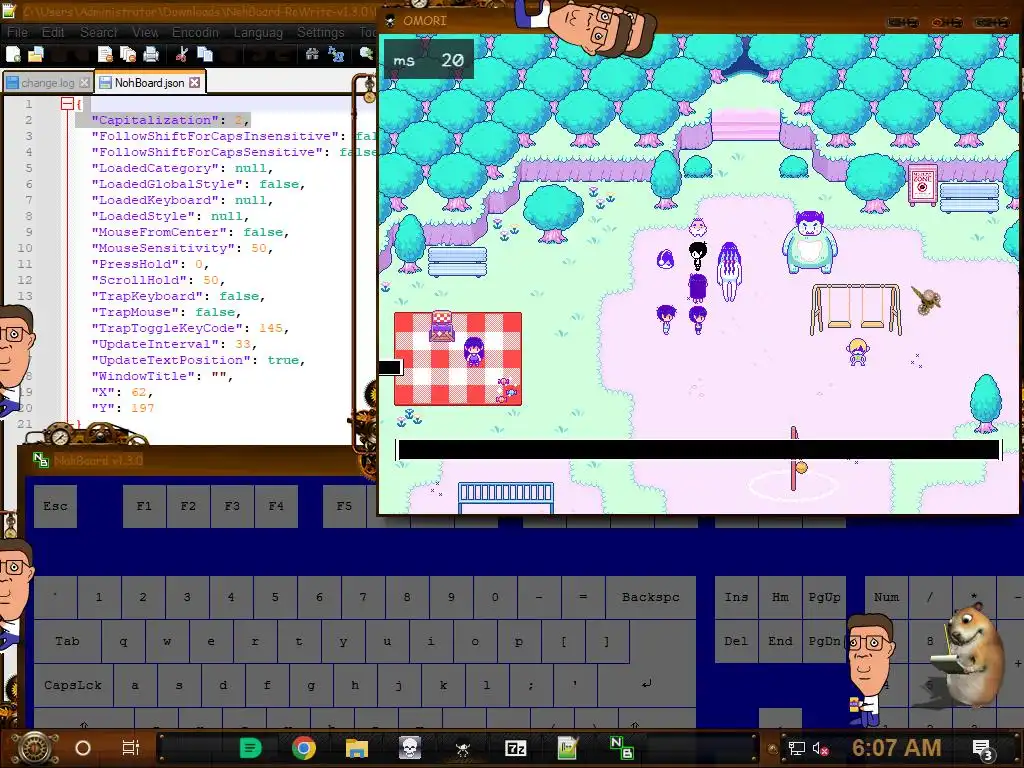Open 7-Zip from the taskbar

516,748
